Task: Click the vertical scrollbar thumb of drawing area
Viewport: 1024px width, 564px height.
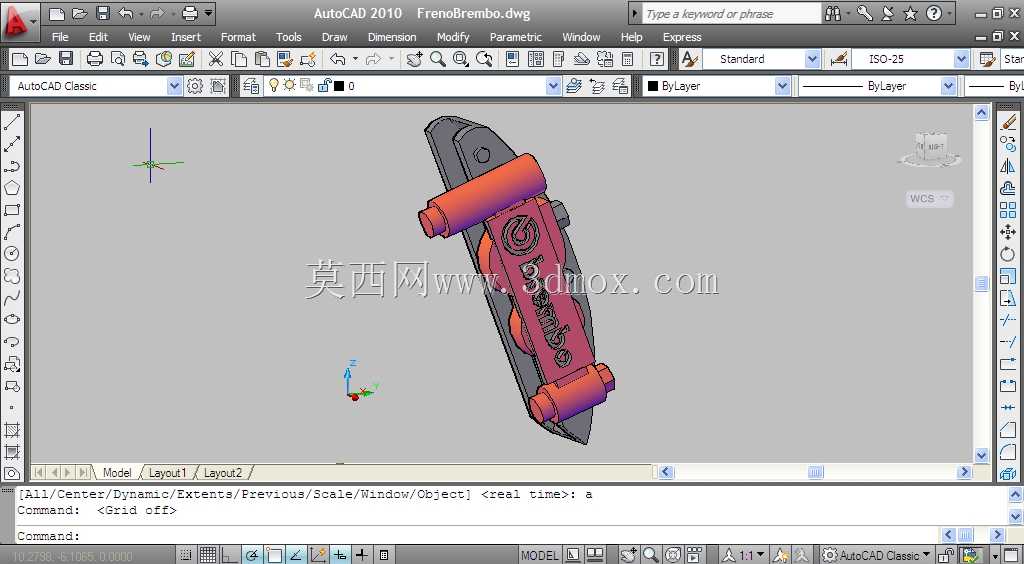Action: click(982, 283)
